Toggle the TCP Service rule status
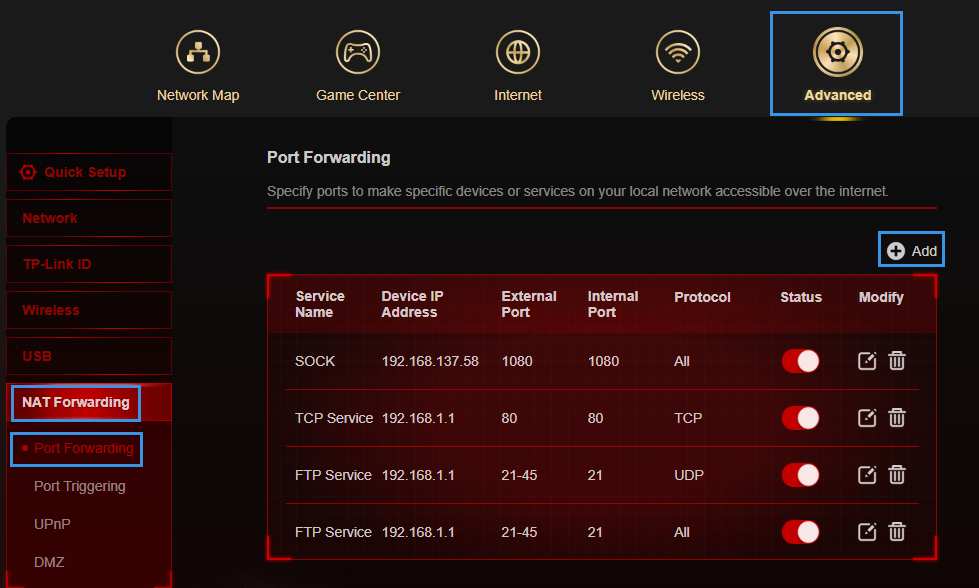 [800, 418]
